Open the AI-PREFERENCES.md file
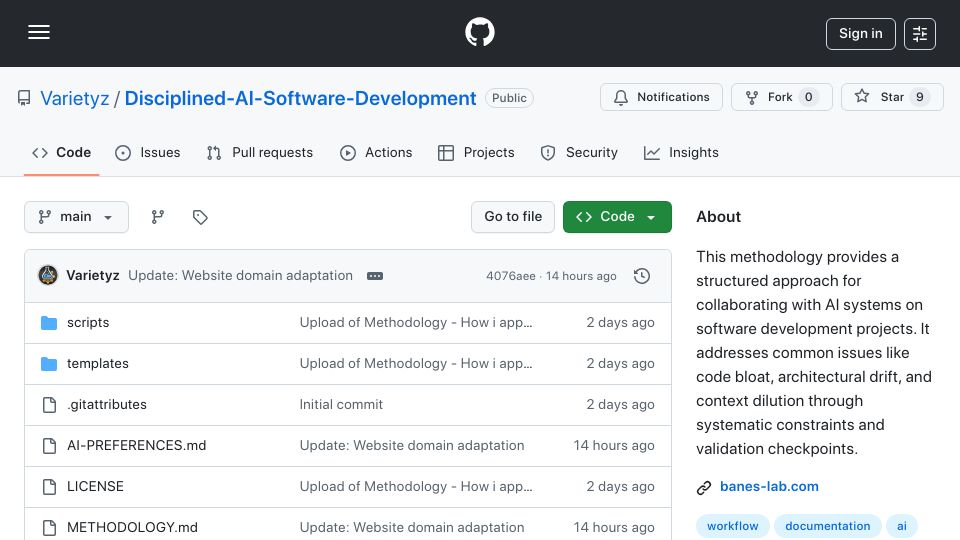Screen dimensions: 960x540 (x=137, y=446)
